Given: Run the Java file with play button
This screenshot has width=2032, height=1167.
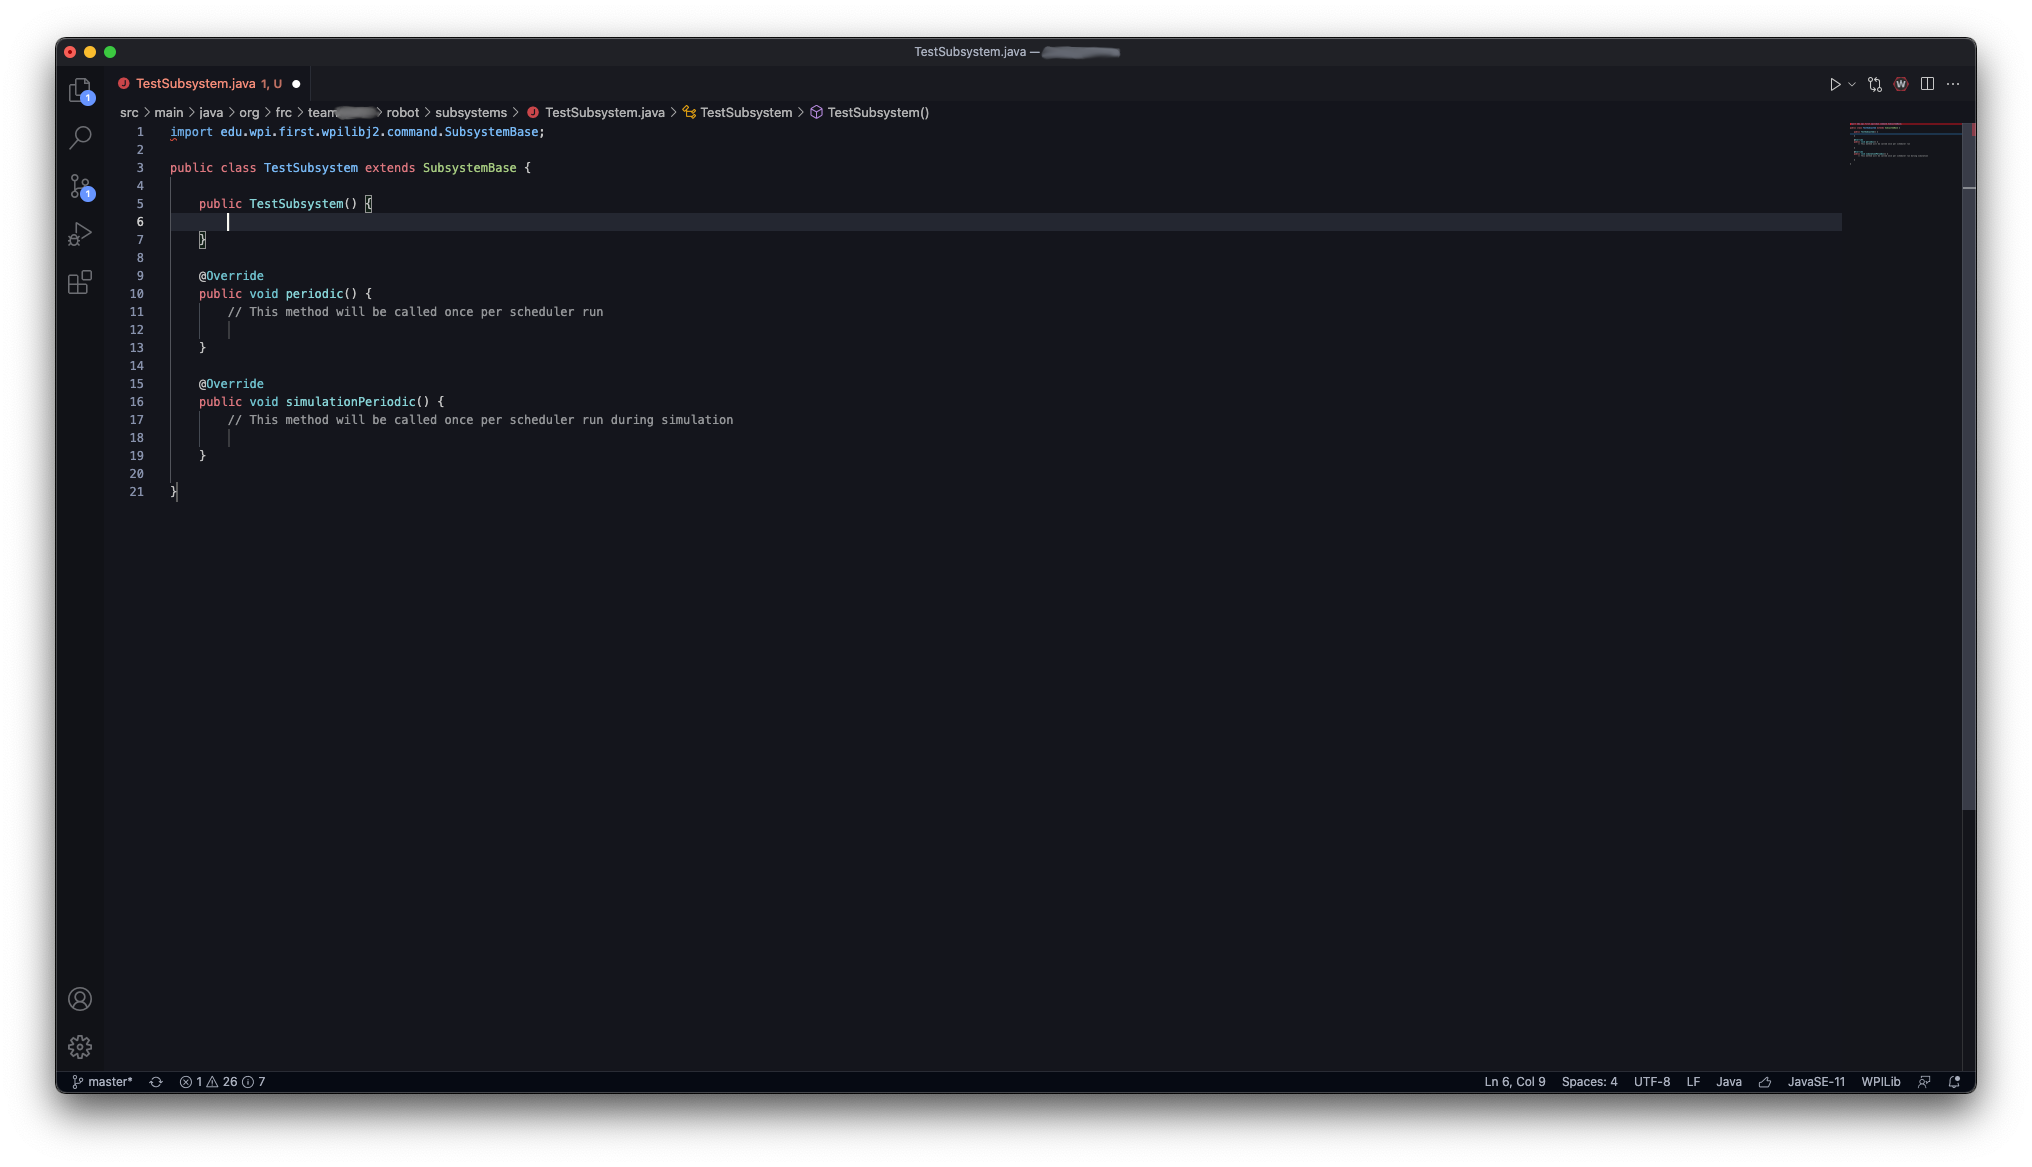Looking at the screenshot, I should coord(1834,84).
